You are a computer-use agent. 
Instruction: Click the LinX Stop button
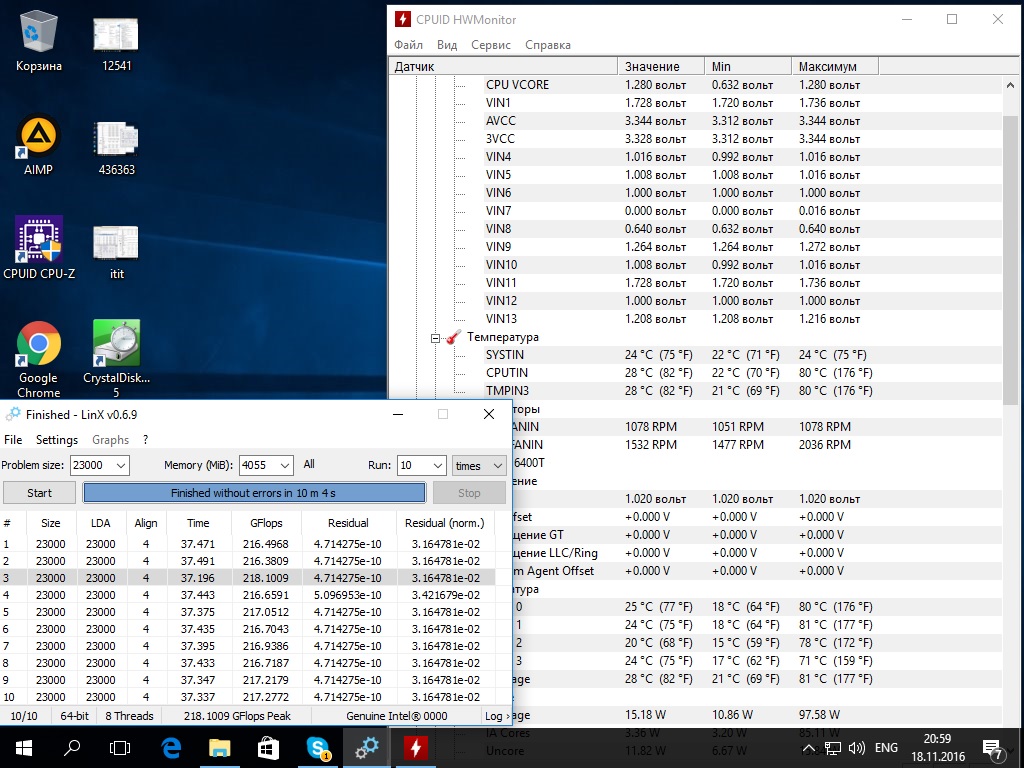tap(469, 493)
